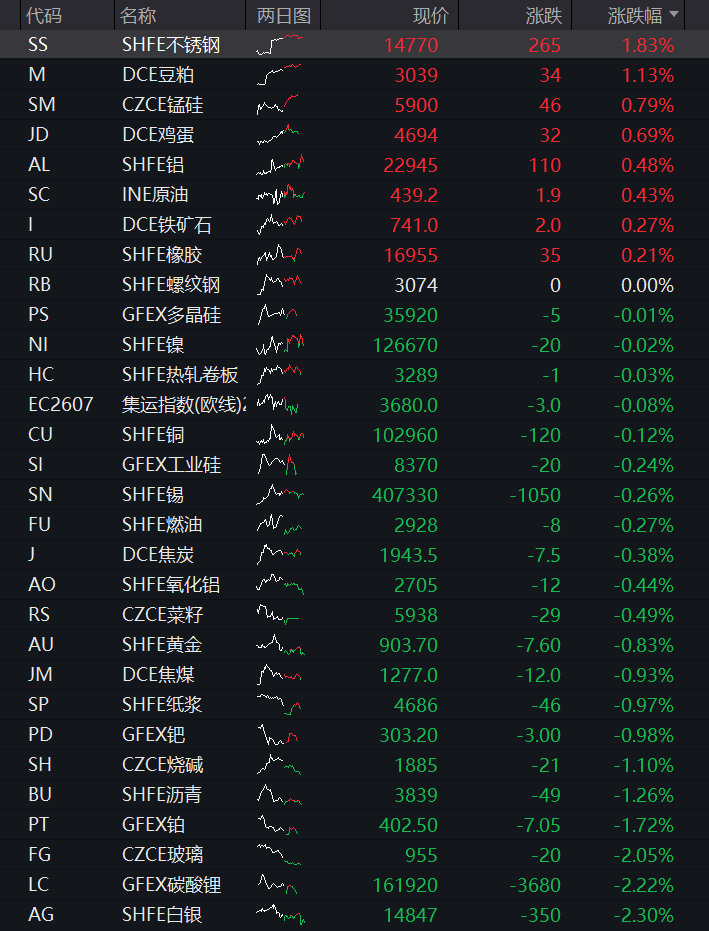Click the EC2607 contract code
This screenshot has width=709, height=931.
61,405
